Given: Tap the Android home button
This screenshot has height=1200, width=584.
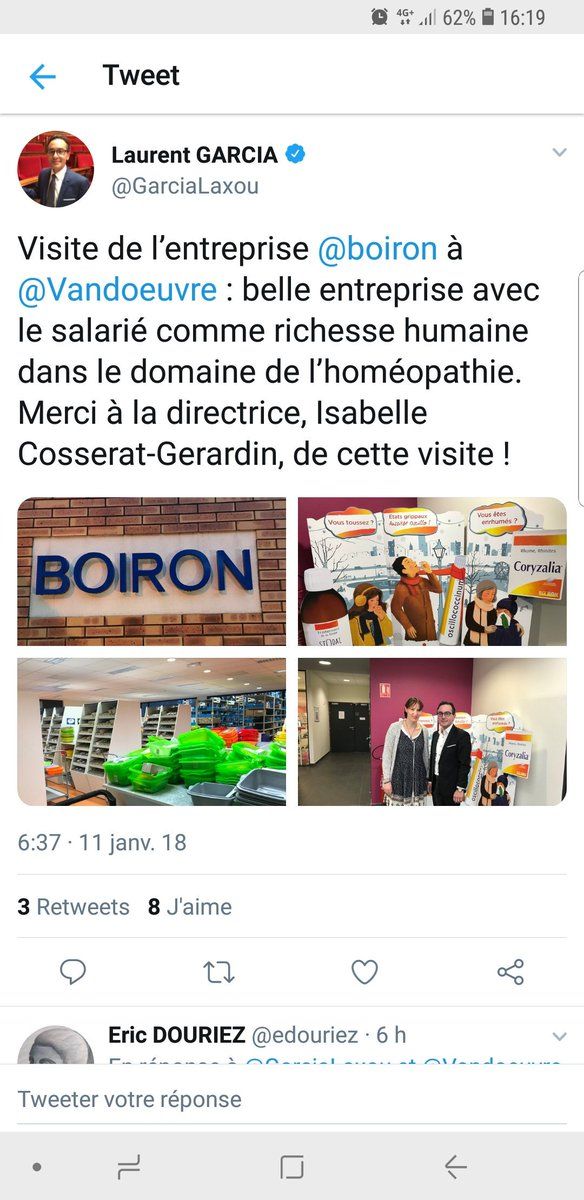Looking at the screenshot, I should (x=292, y=1166).
